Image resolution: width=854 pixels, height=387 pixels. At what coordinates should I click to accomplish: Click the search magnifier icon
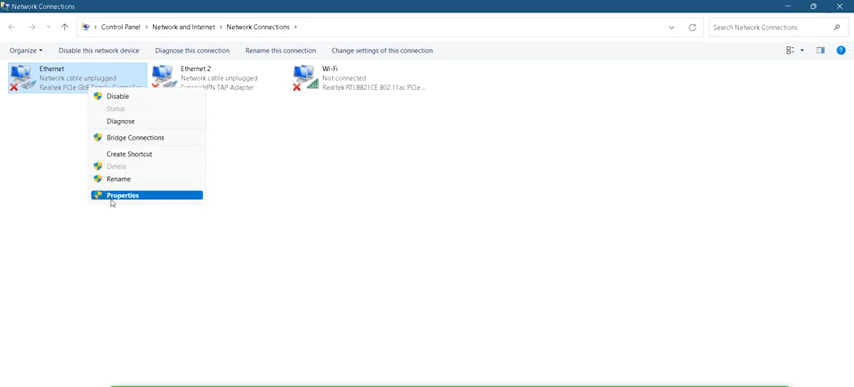click(x=837, y=27)
